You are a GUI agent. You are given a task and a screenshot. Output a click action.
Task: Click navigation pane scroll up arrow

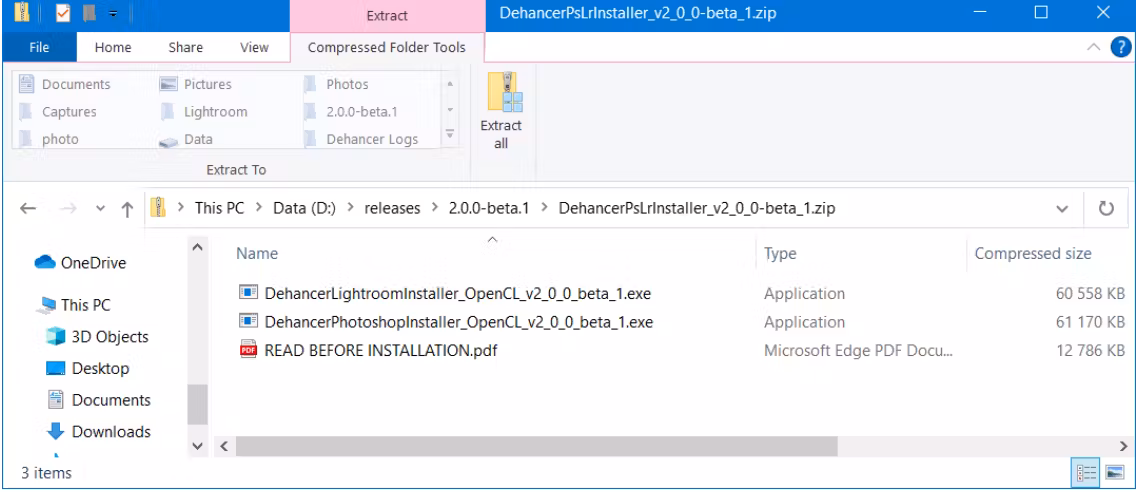tap(197, 247)
